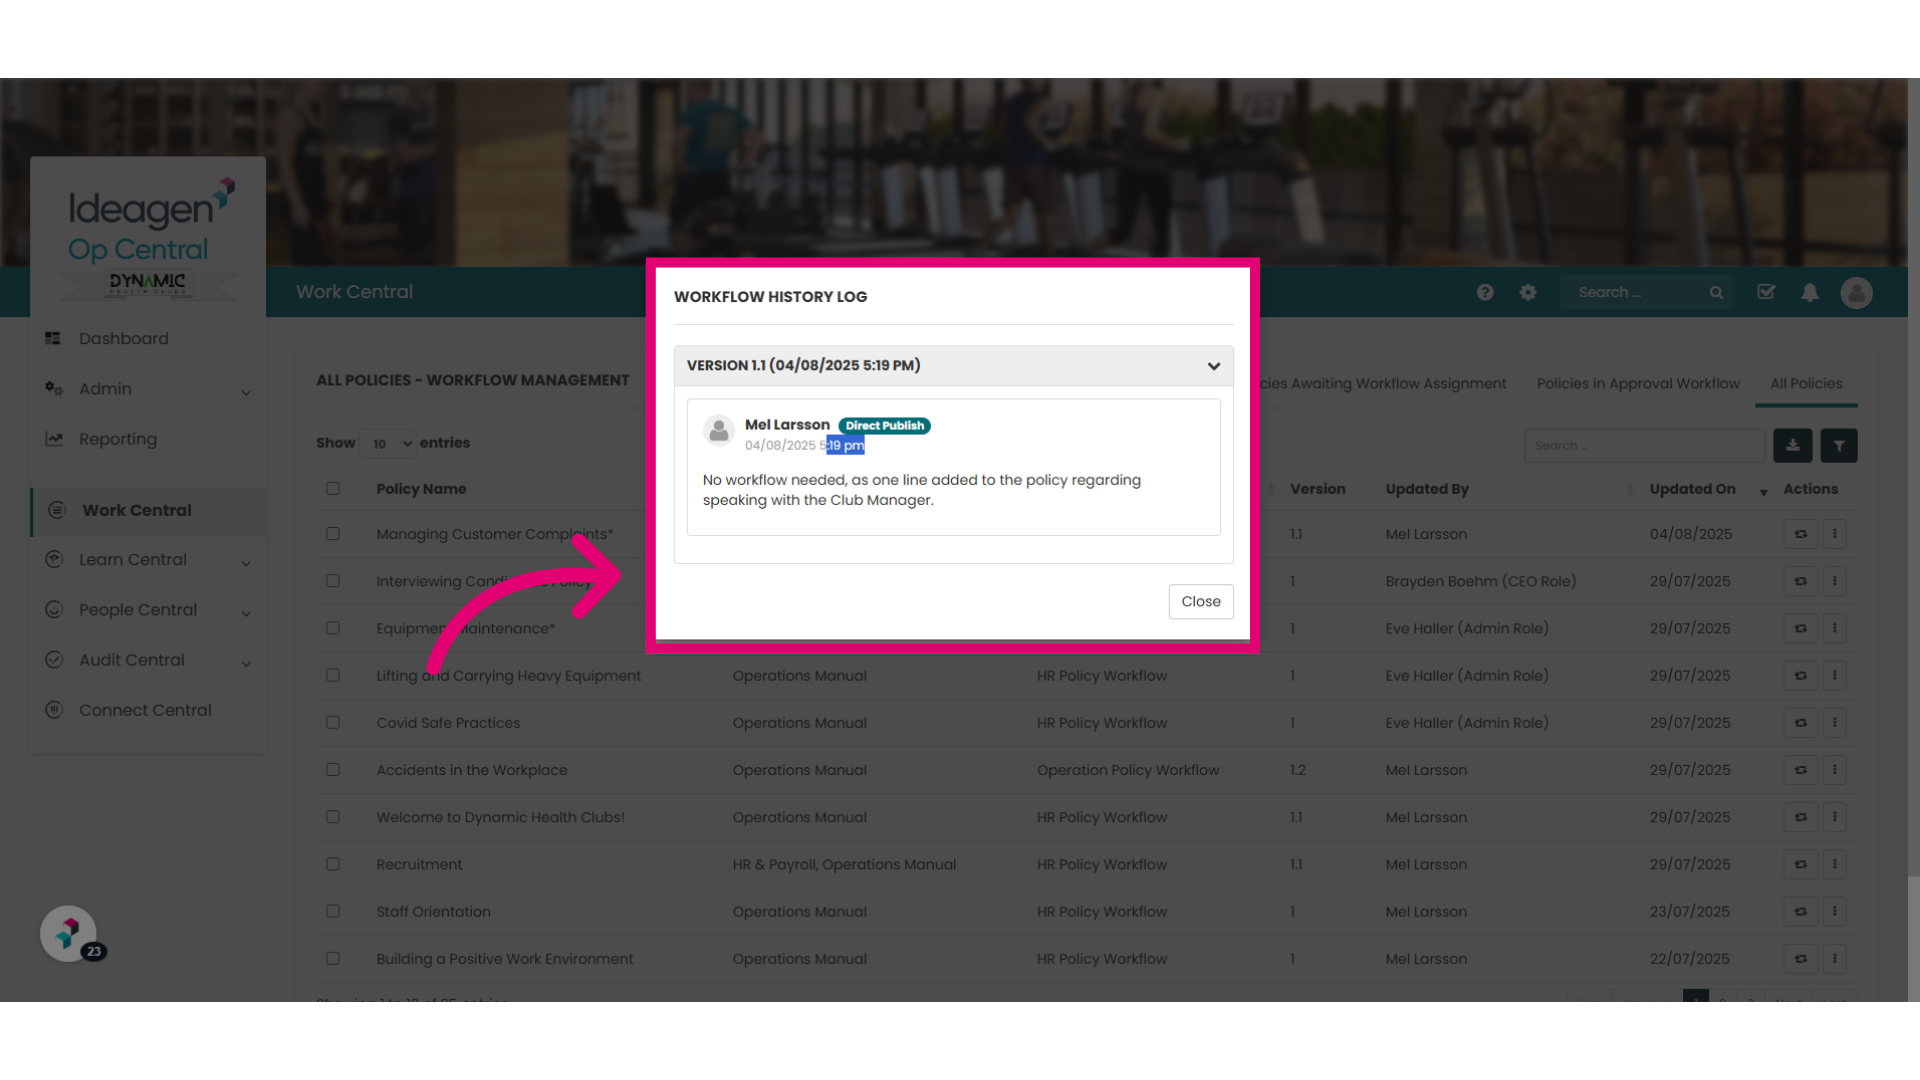Click the 04/08/2025 Updated On cell

click(x=1691, y=534)
